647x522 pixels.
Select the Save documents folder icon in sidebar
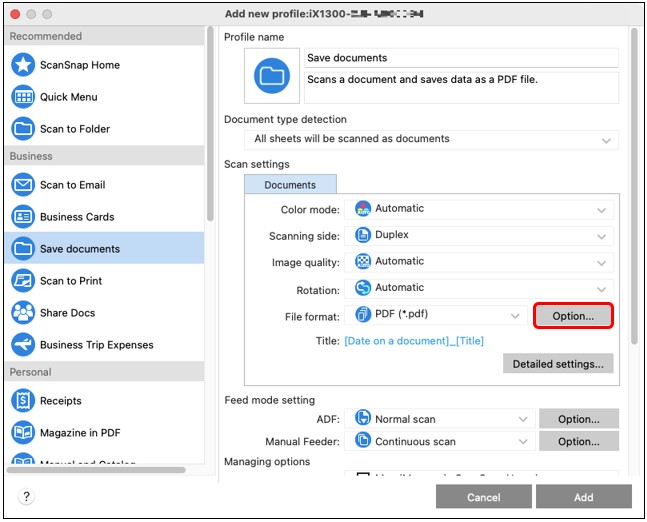(x=23, y=249)
